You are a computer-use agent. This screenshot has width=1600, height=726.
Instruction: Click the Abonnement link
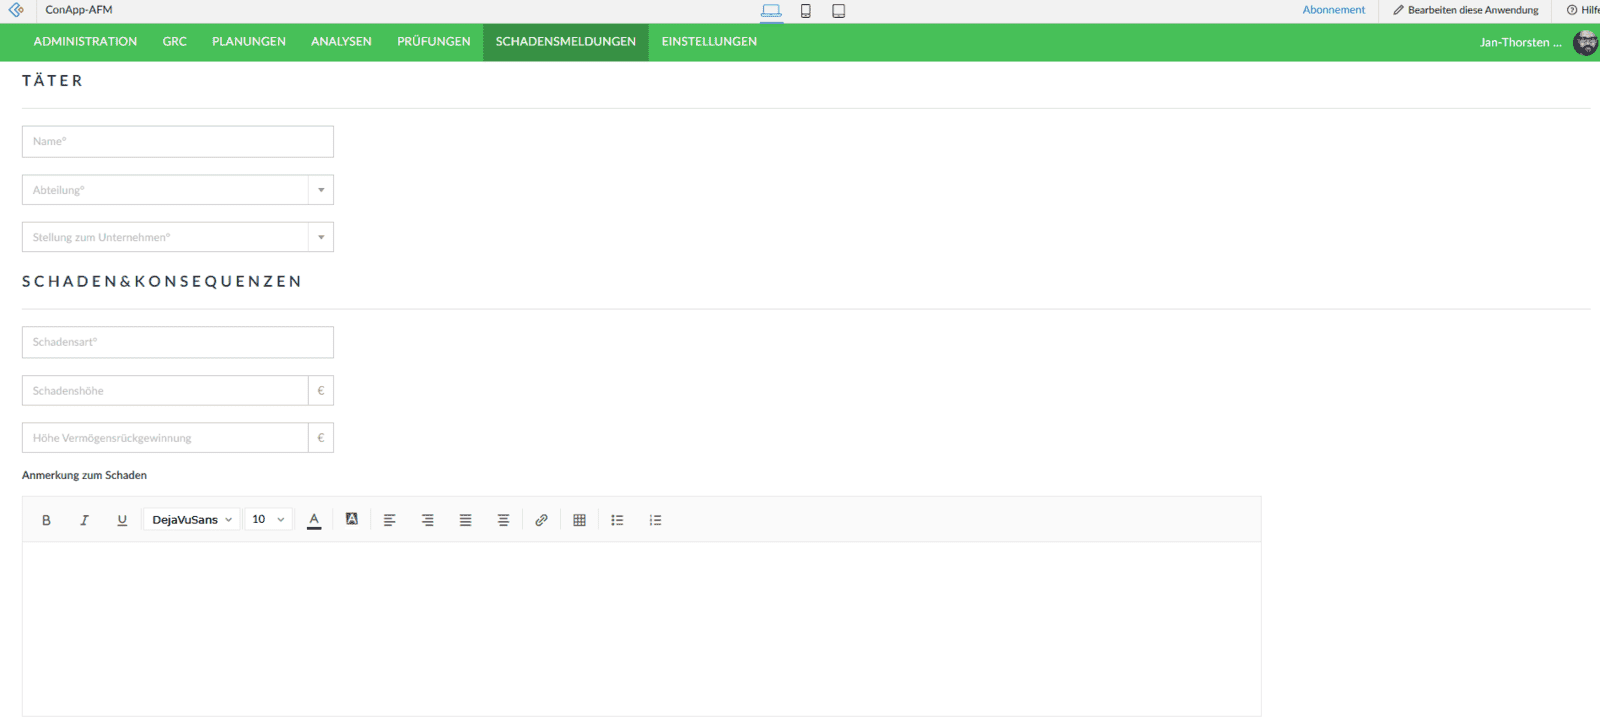pyautogui.click(x=1333, y=10)
